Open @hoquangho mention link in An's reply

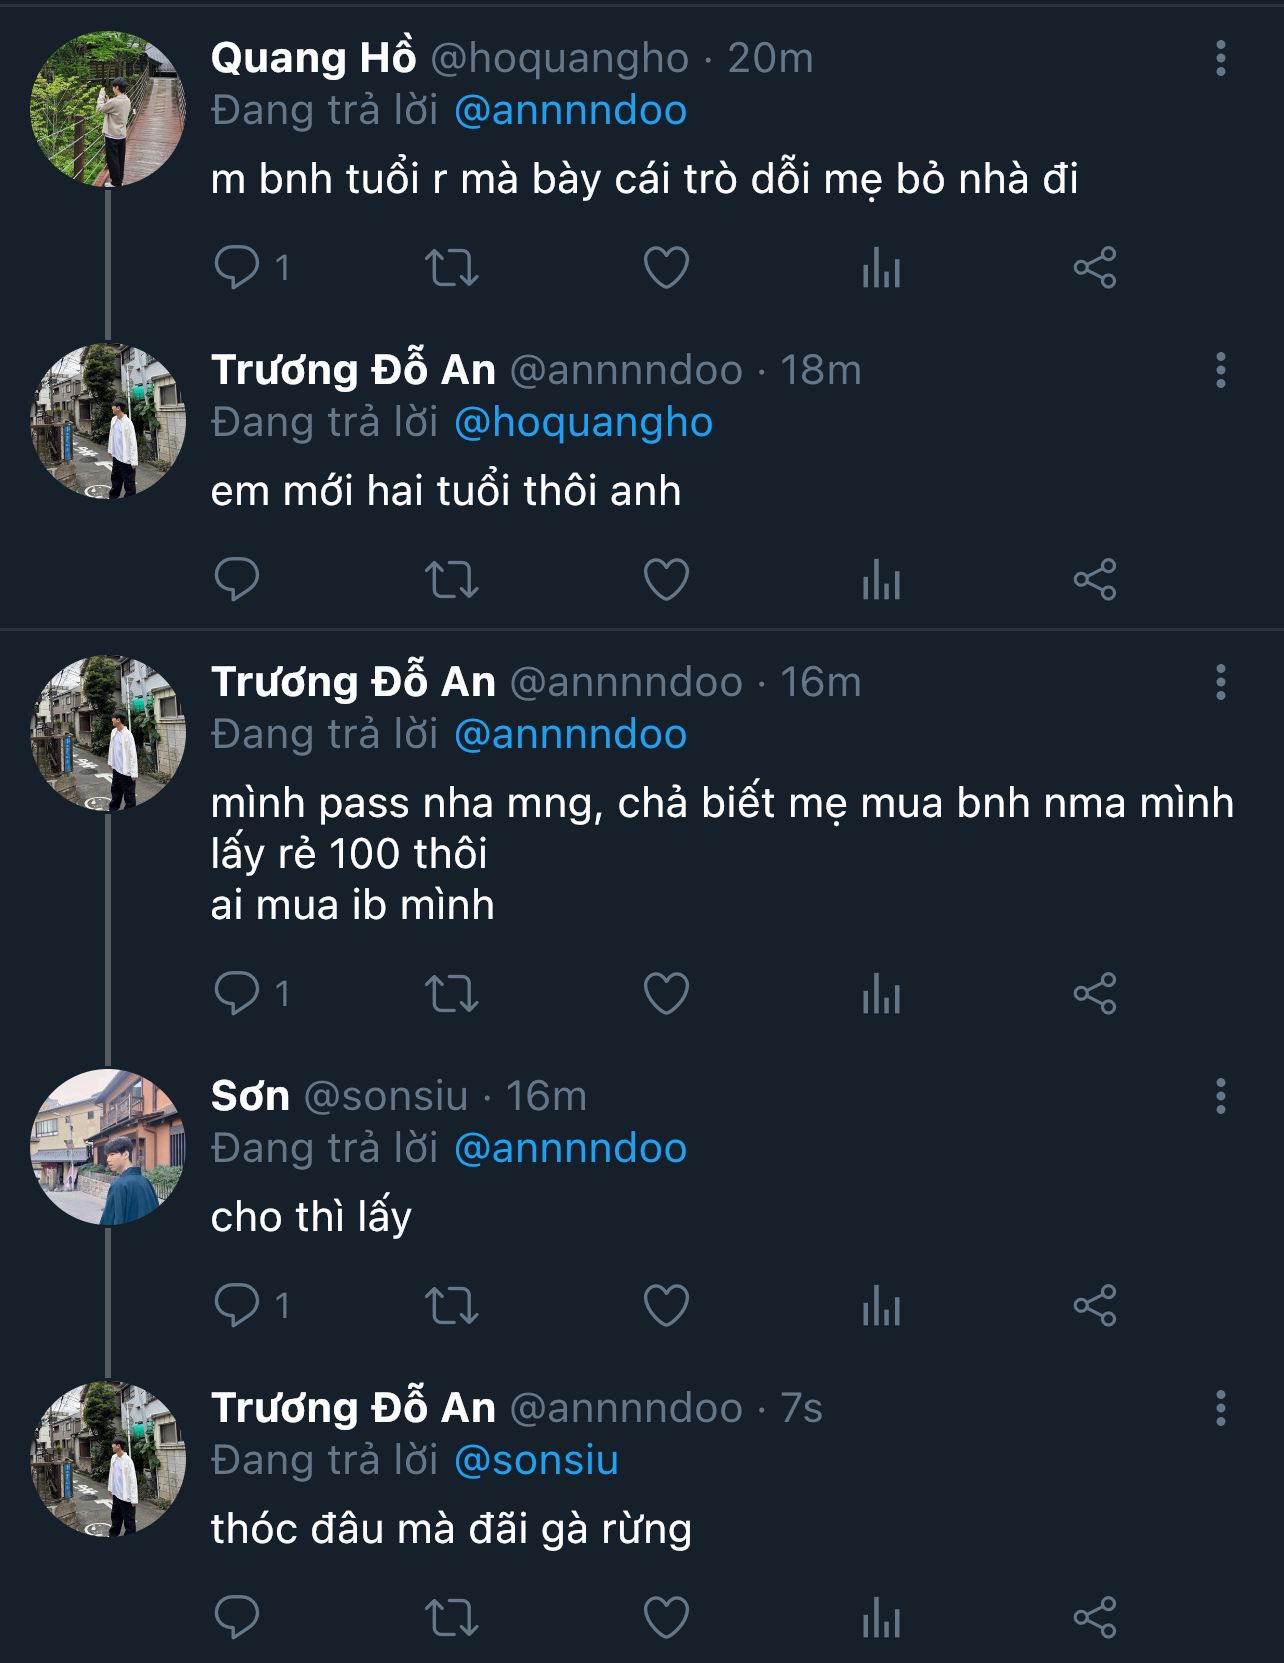(583, 423)
